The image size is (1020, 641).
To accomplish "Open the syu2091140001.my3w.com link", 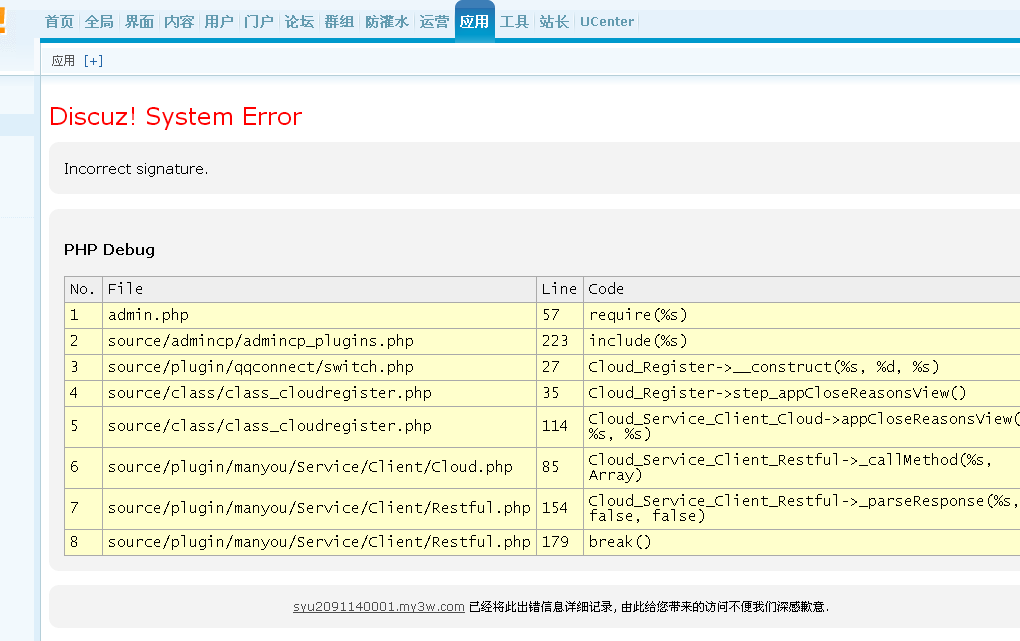I will coord(379,607).
